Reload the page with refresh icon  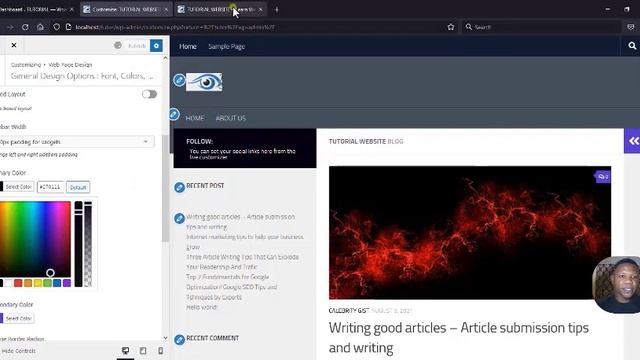click(25, 27)
